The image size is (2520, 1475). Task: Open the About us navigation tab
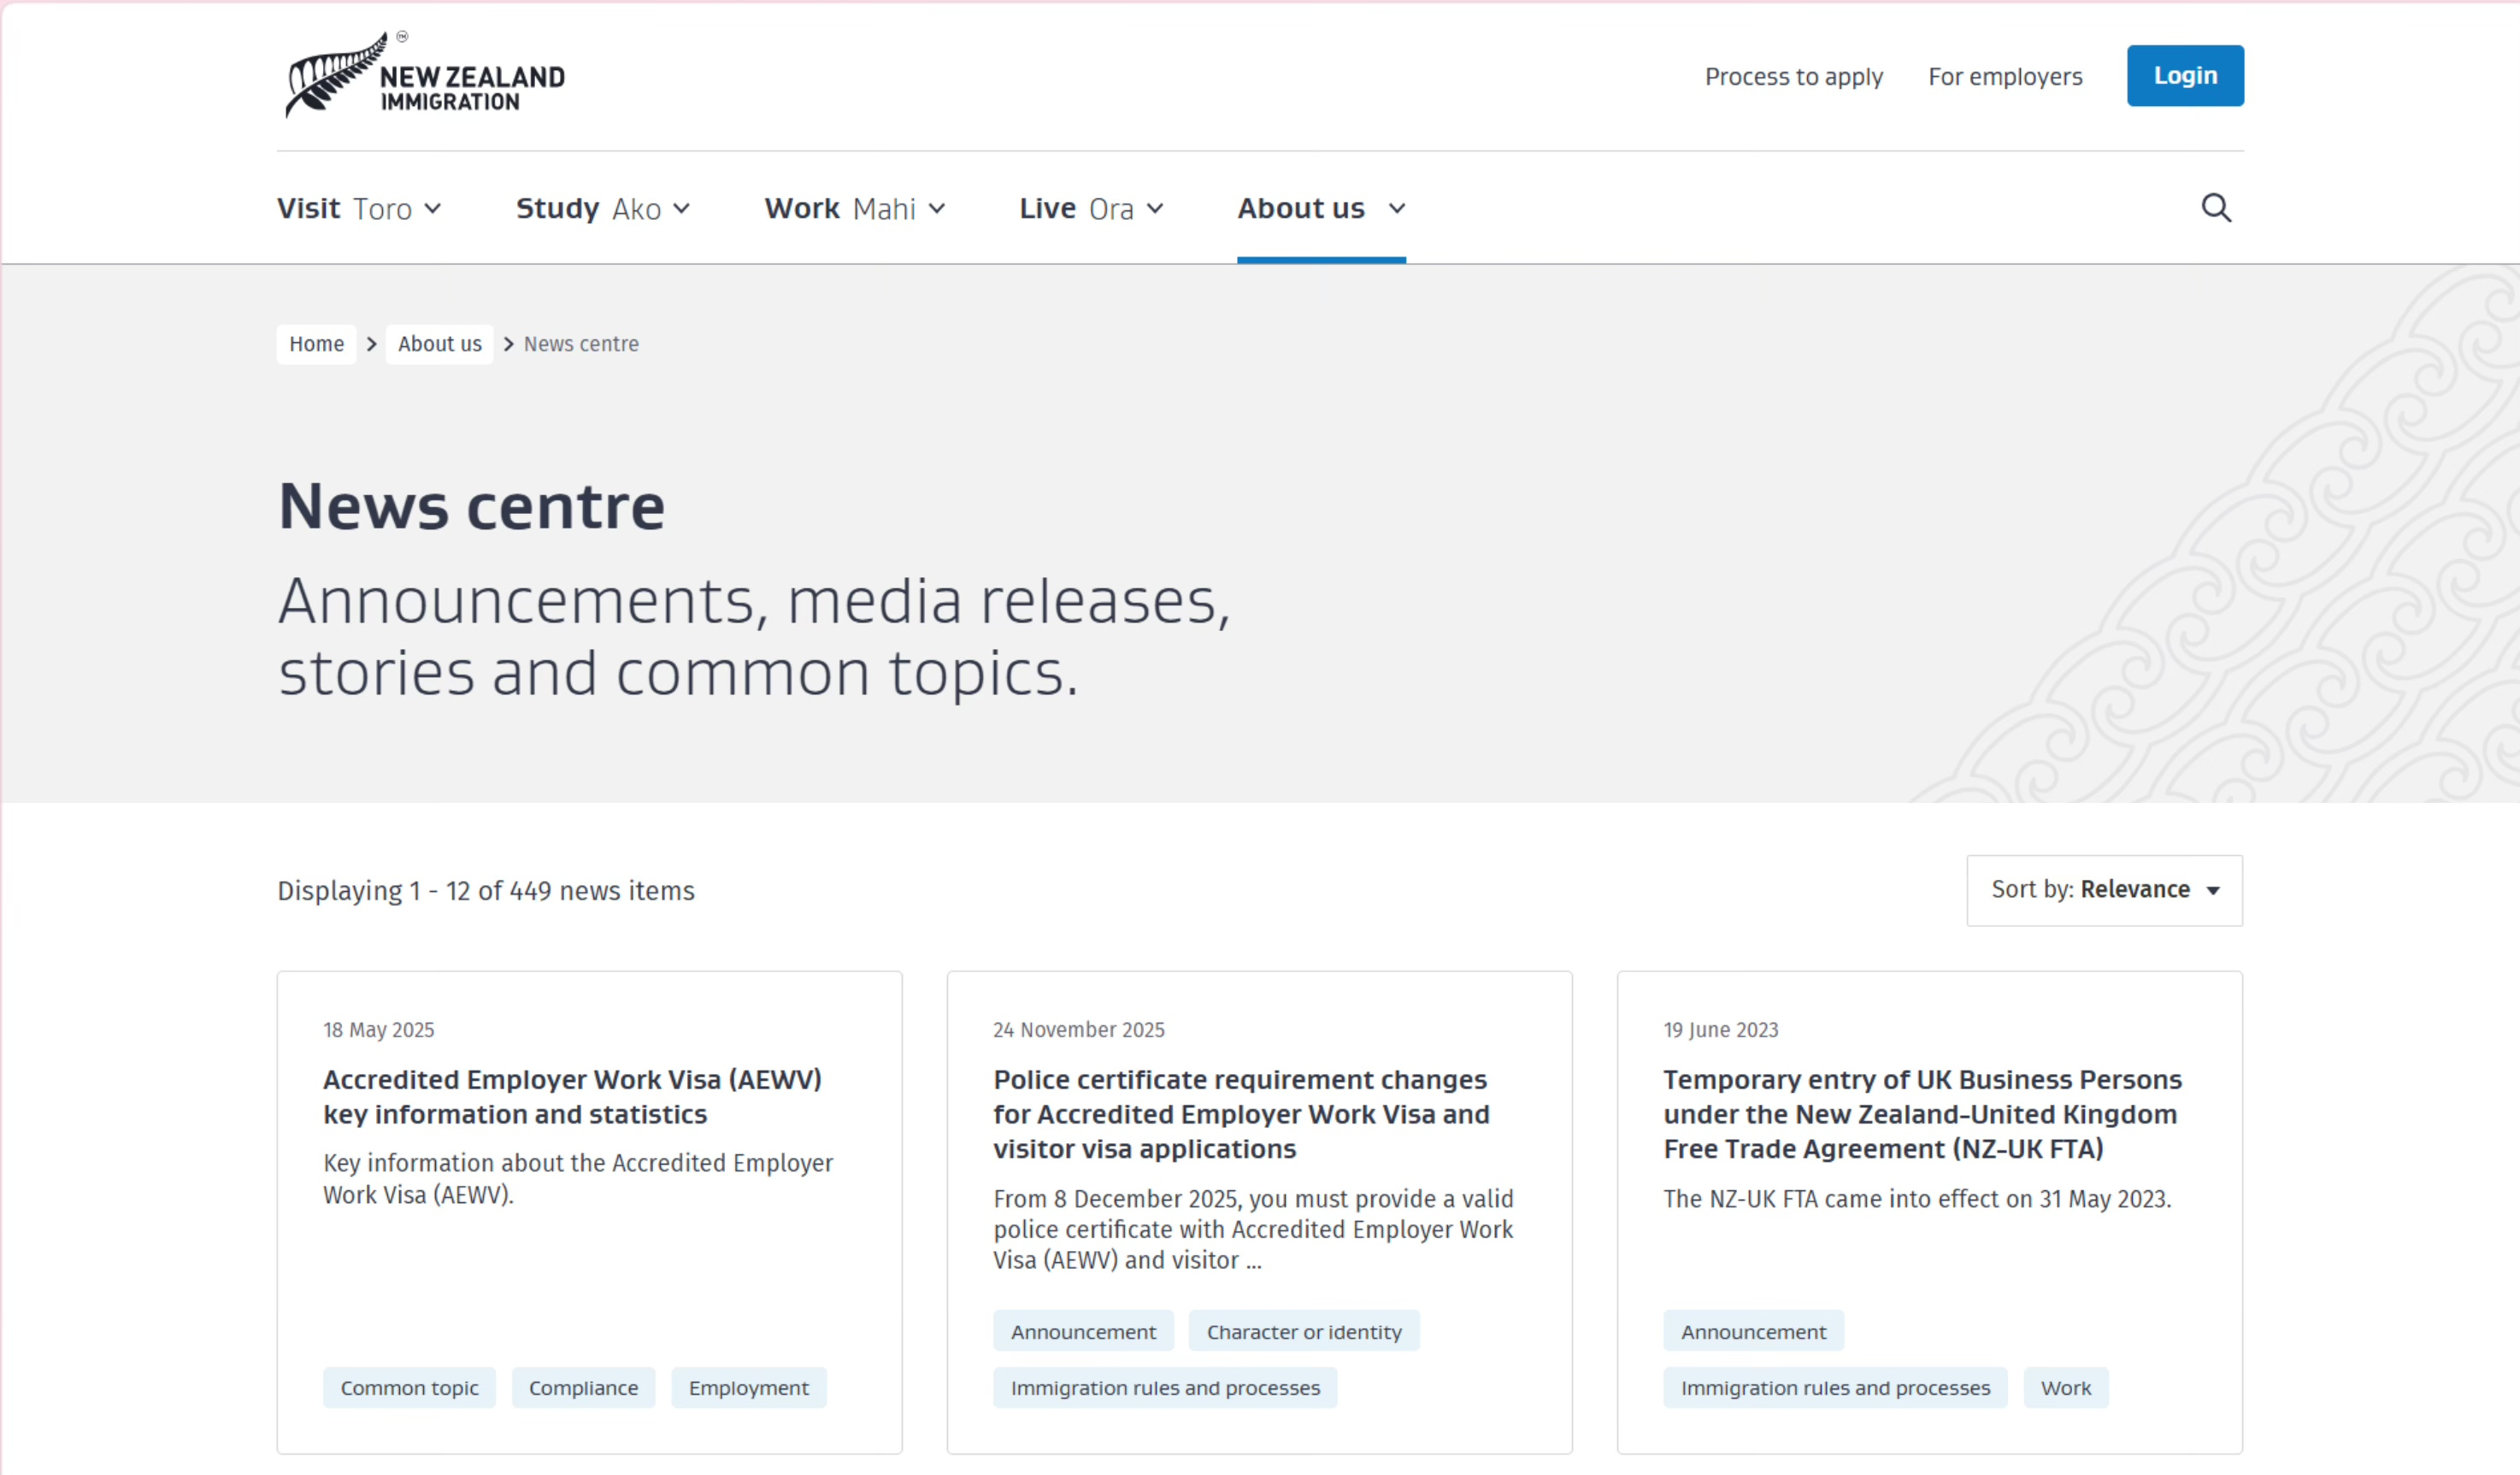click(x=1320, y=208)
